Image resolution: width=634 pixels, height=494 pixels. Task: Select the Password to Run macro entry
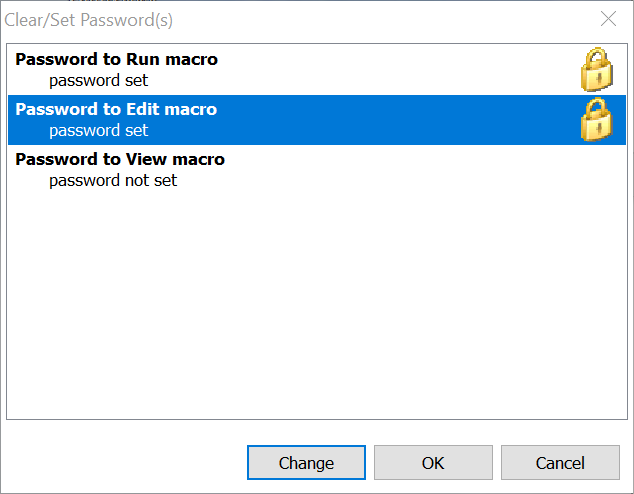117,60
